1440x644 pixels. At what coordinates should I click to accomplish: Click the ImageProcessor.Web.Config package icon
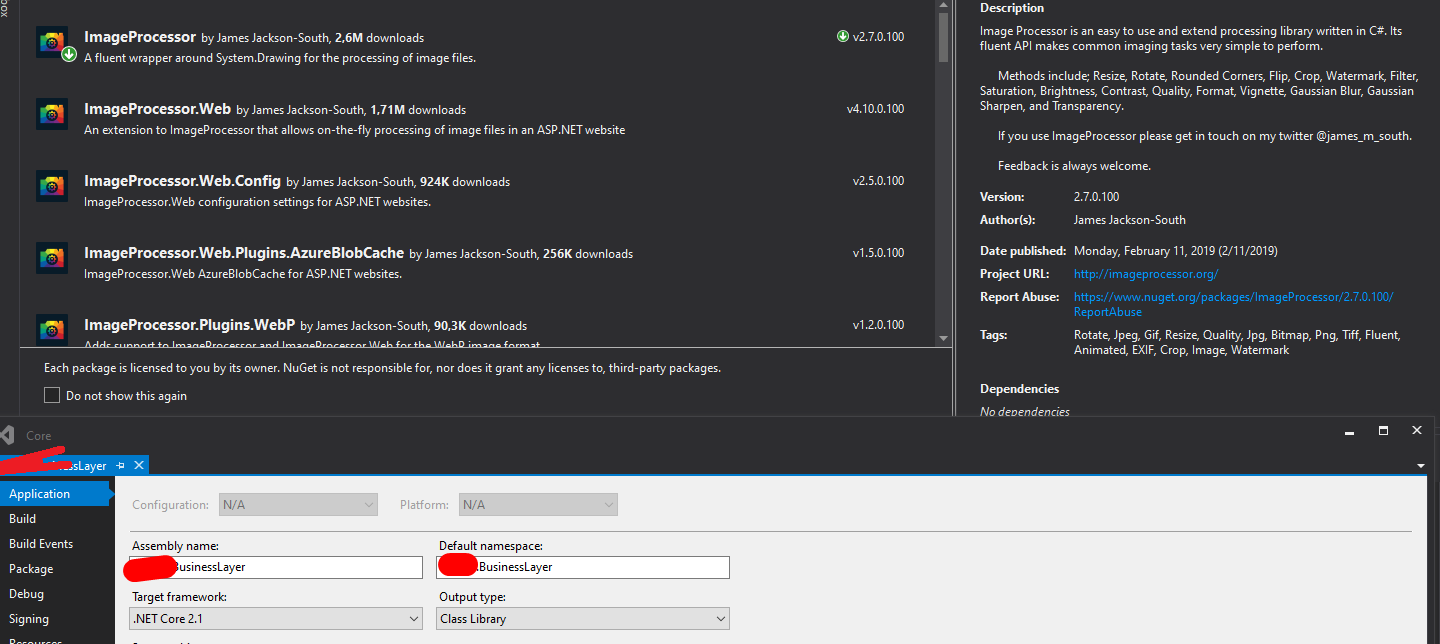tap(52, 186)
